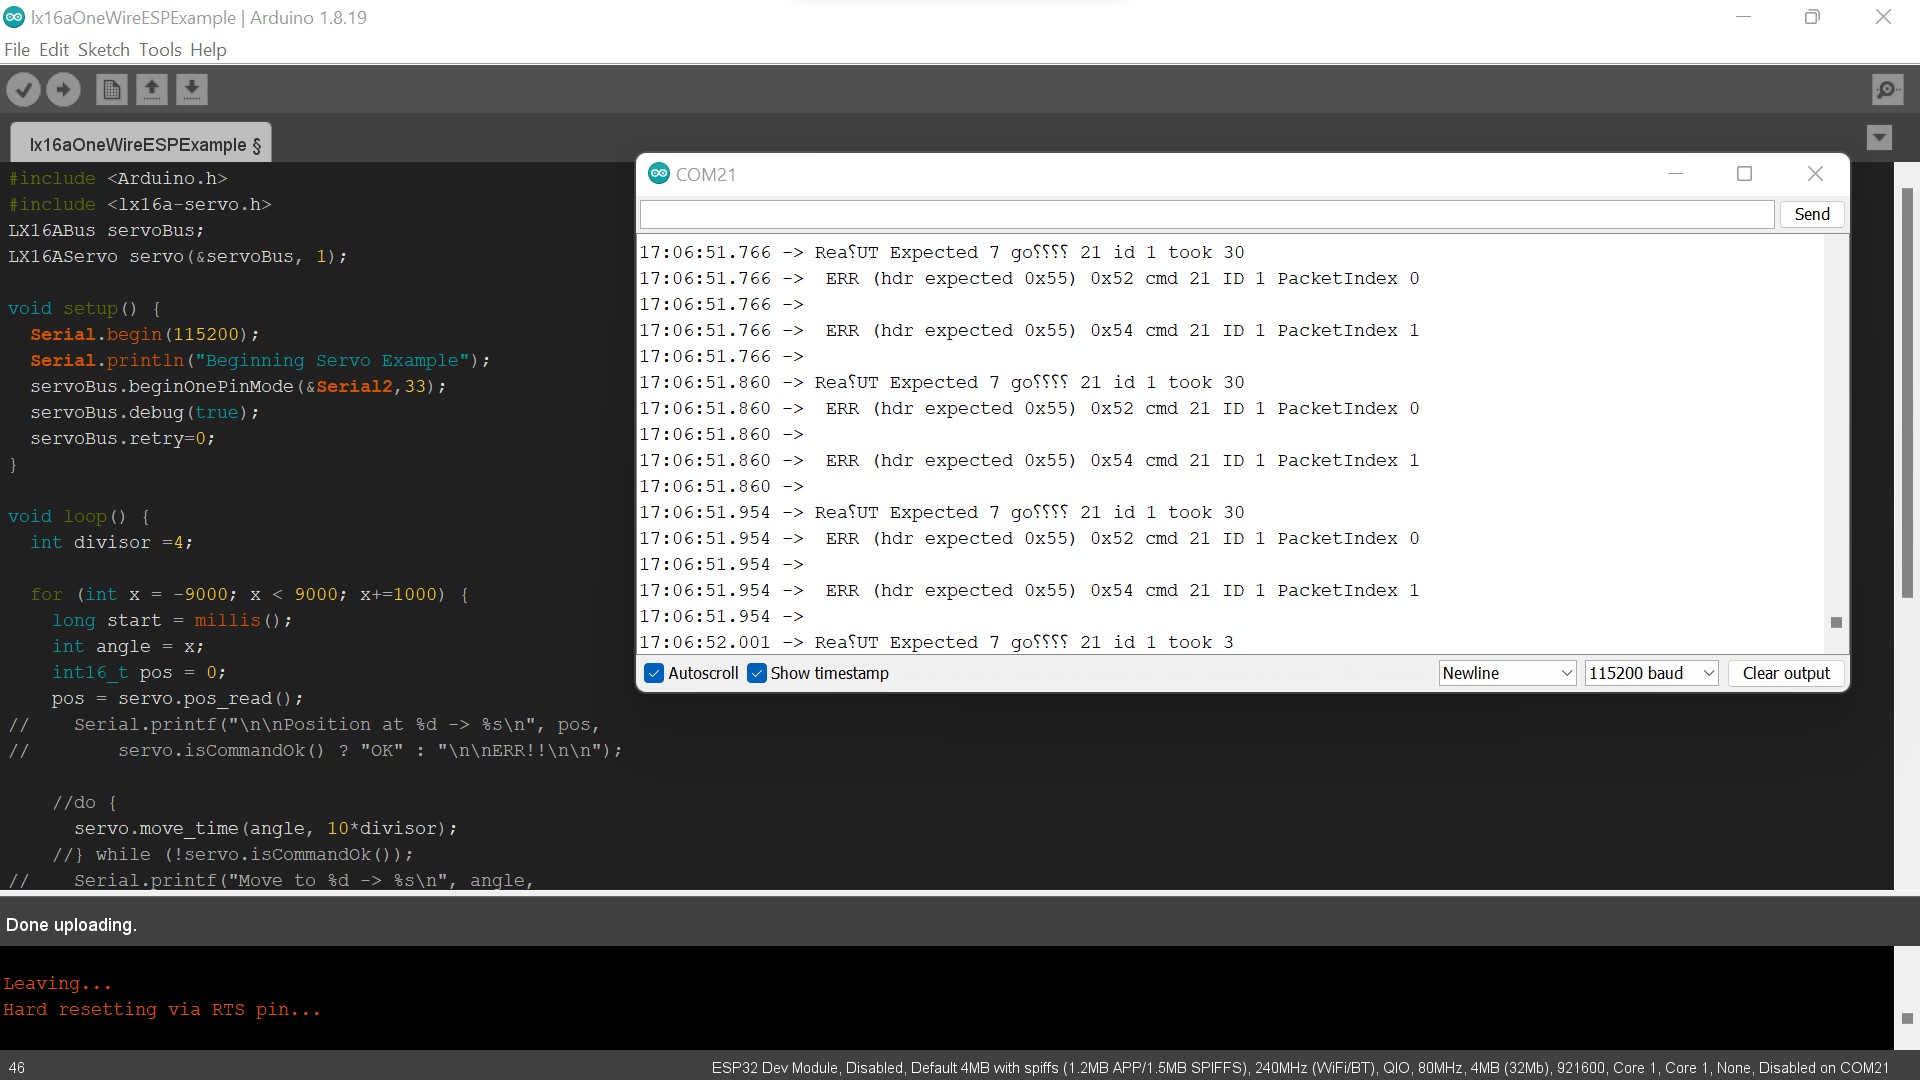Click the Verify sketch icon
The width and height of the screenshot is (1920, 1080).
point(23,89)
